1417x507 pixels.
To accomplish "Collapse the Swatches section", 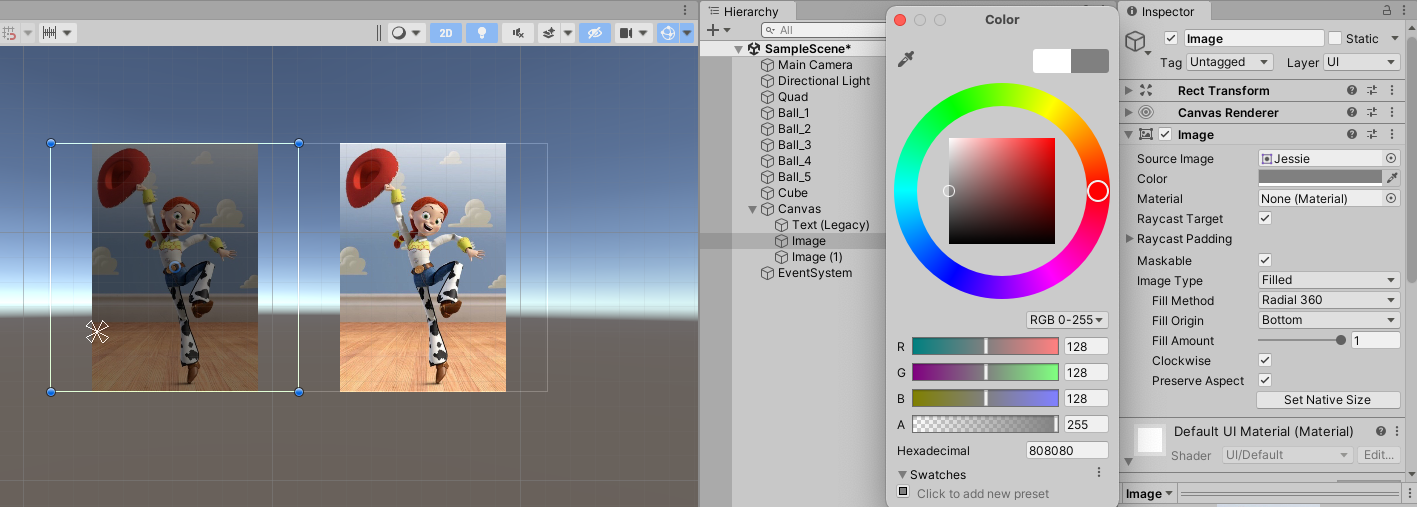I will [902, 475].
